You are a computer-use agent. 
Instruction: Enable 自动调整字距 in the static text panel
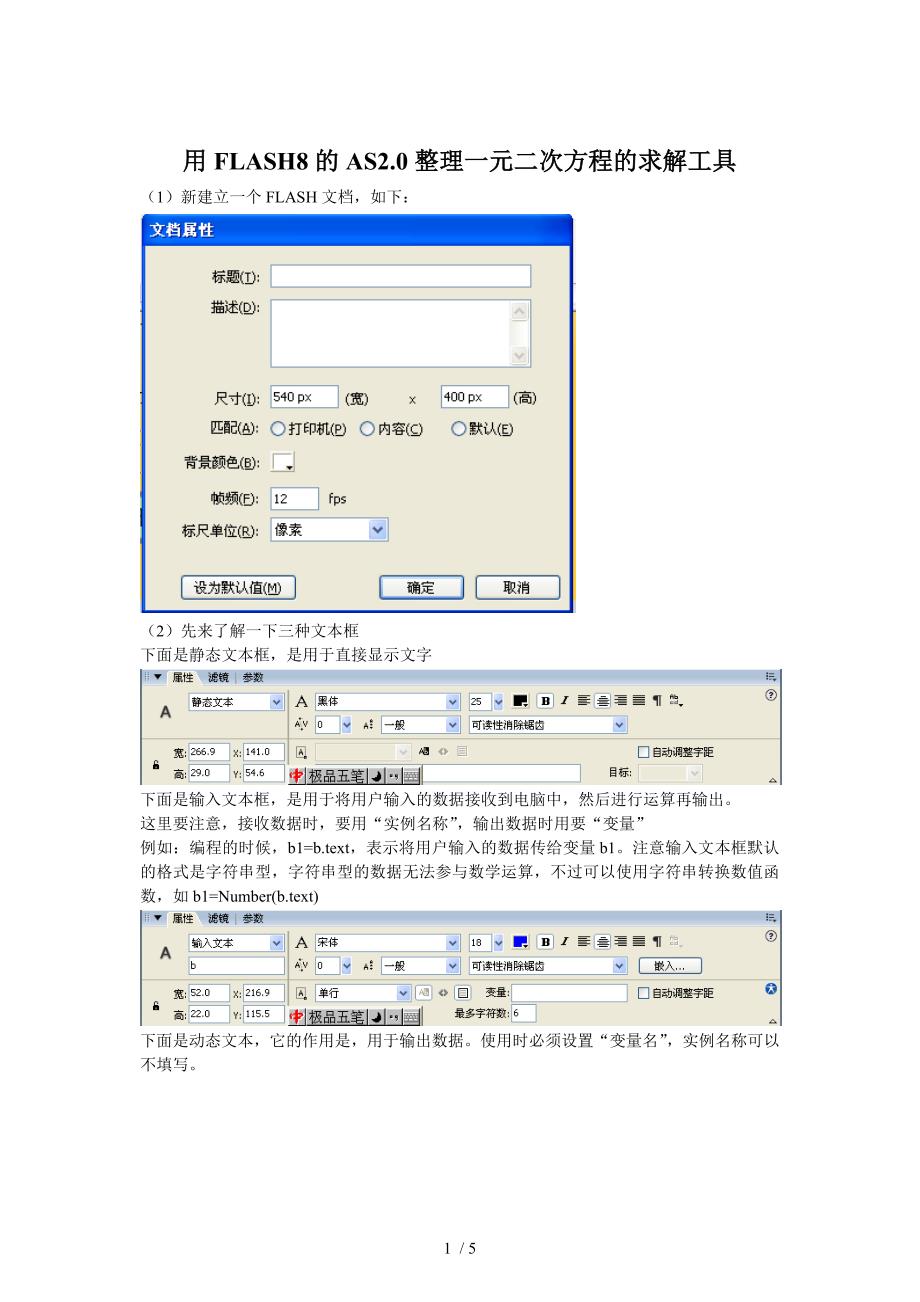point(644,752)
